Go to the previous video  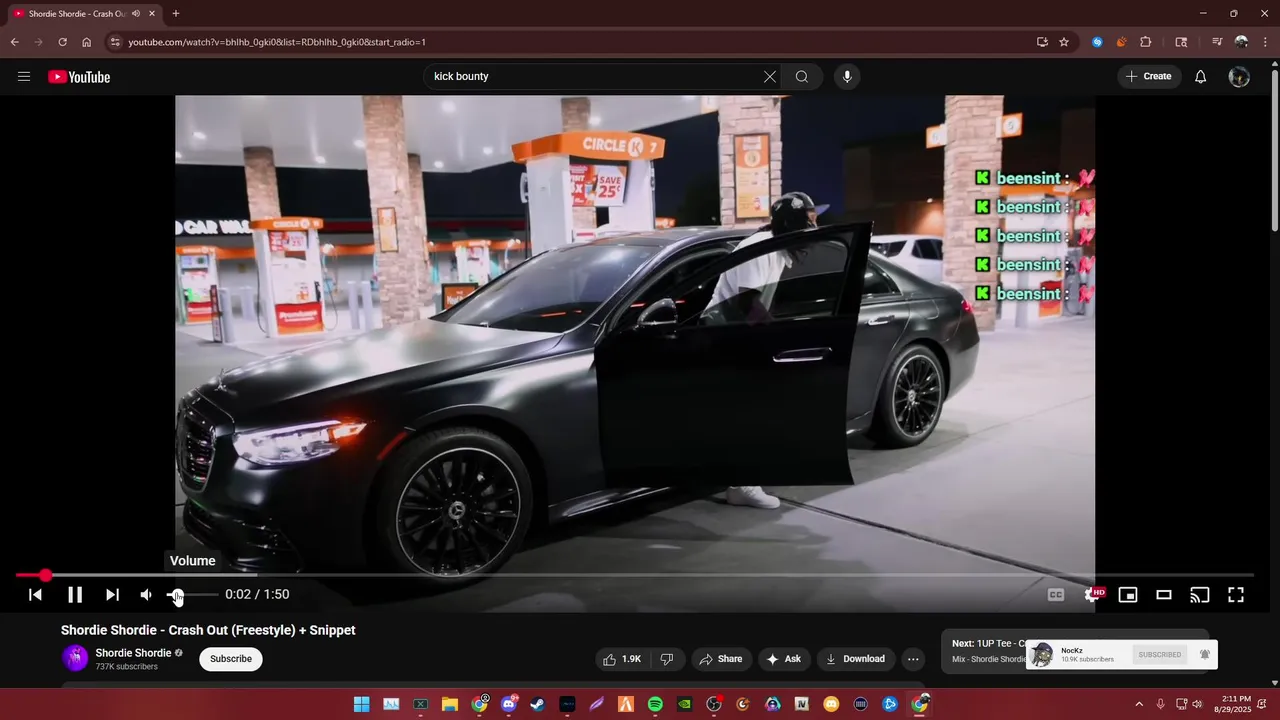[35, 595]
